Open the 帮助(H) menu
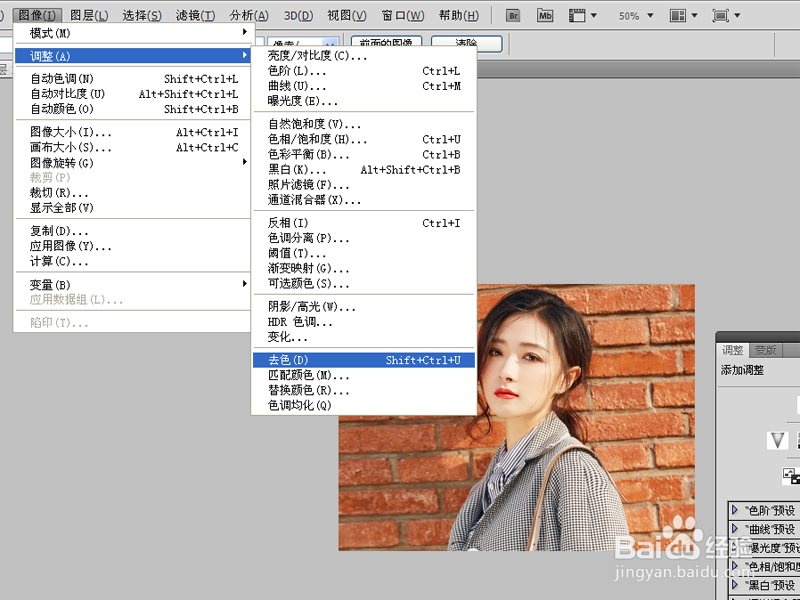Image resolution: width=800 pixels, height=600 pixels. 459,15
